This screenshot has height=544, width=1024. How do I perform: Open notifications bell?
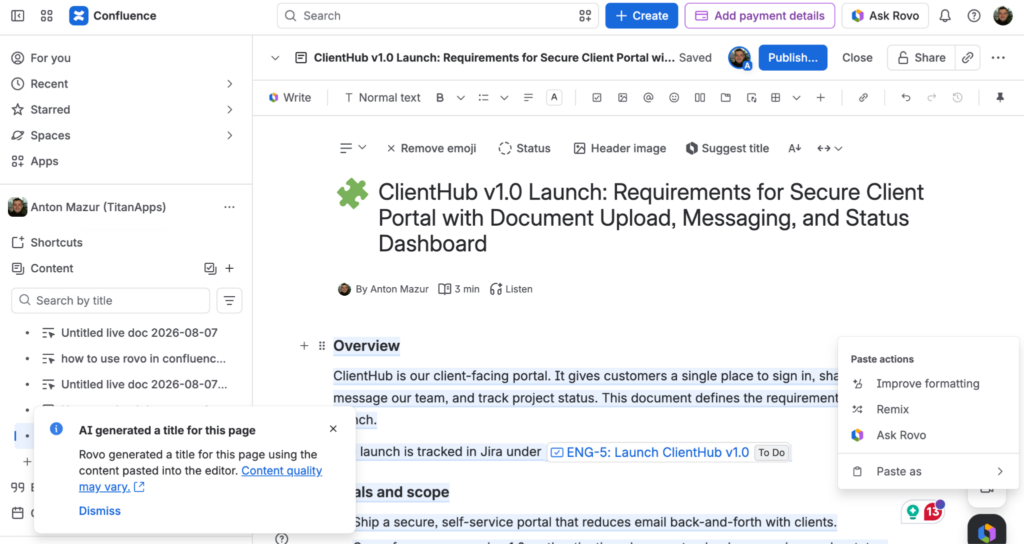945,16
